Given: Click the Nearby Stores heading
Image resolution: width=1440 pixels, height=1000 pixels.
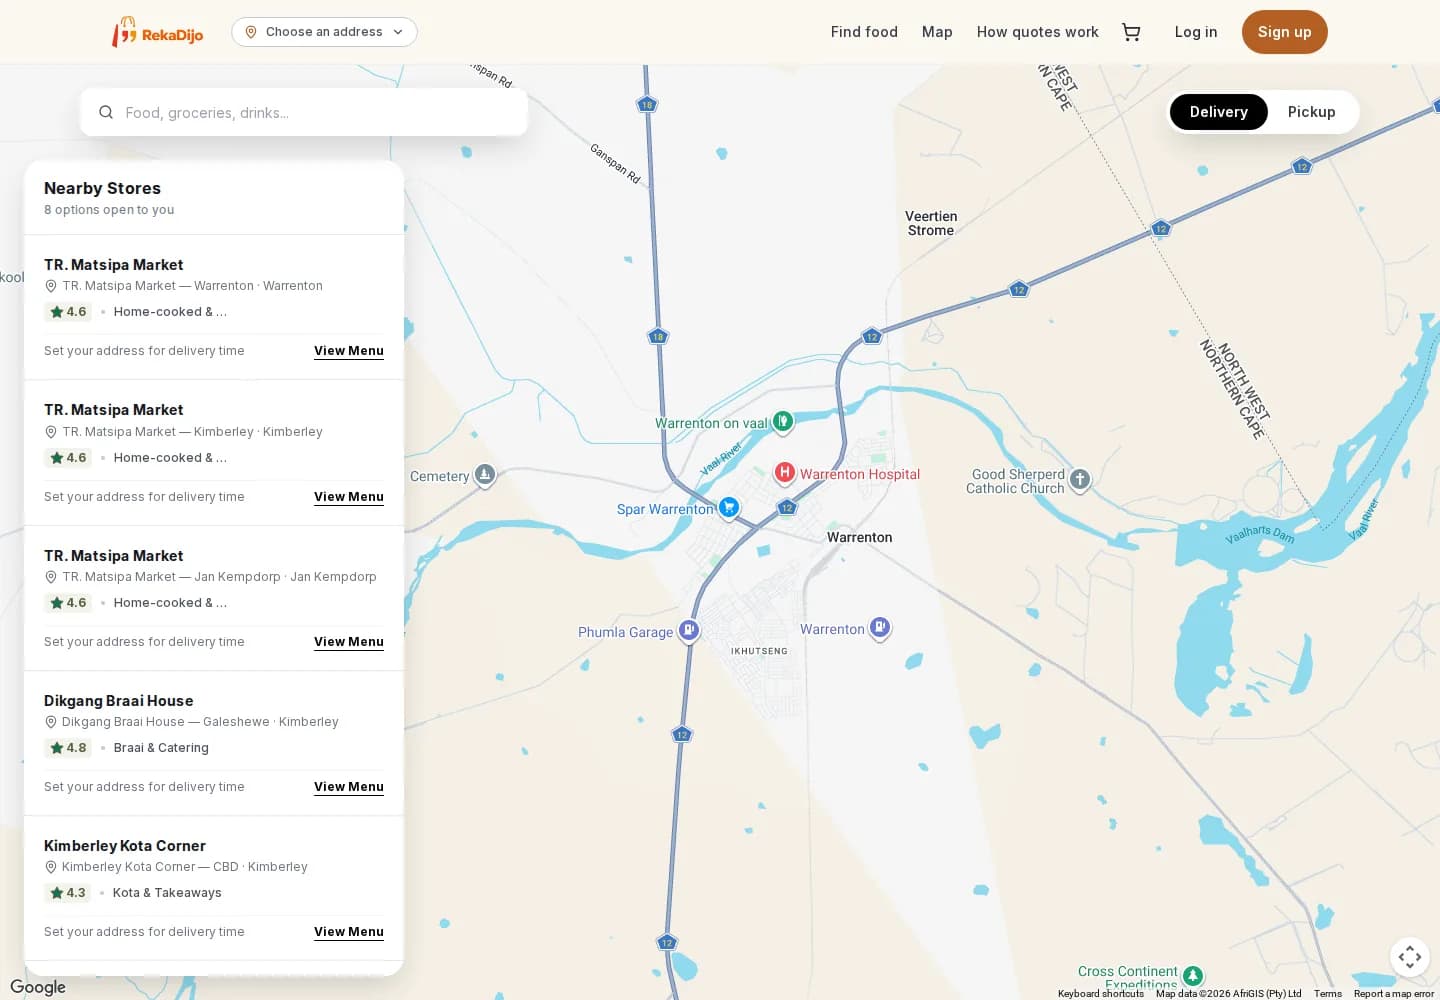Looking at the screenshot, I should (102, 188).
